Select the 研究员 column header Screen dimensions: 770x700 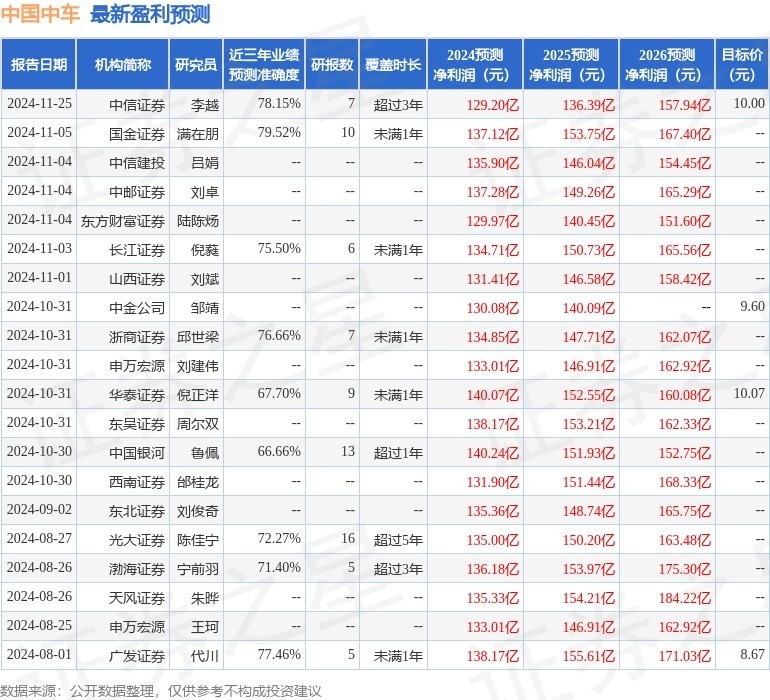(x=196, y=64)
